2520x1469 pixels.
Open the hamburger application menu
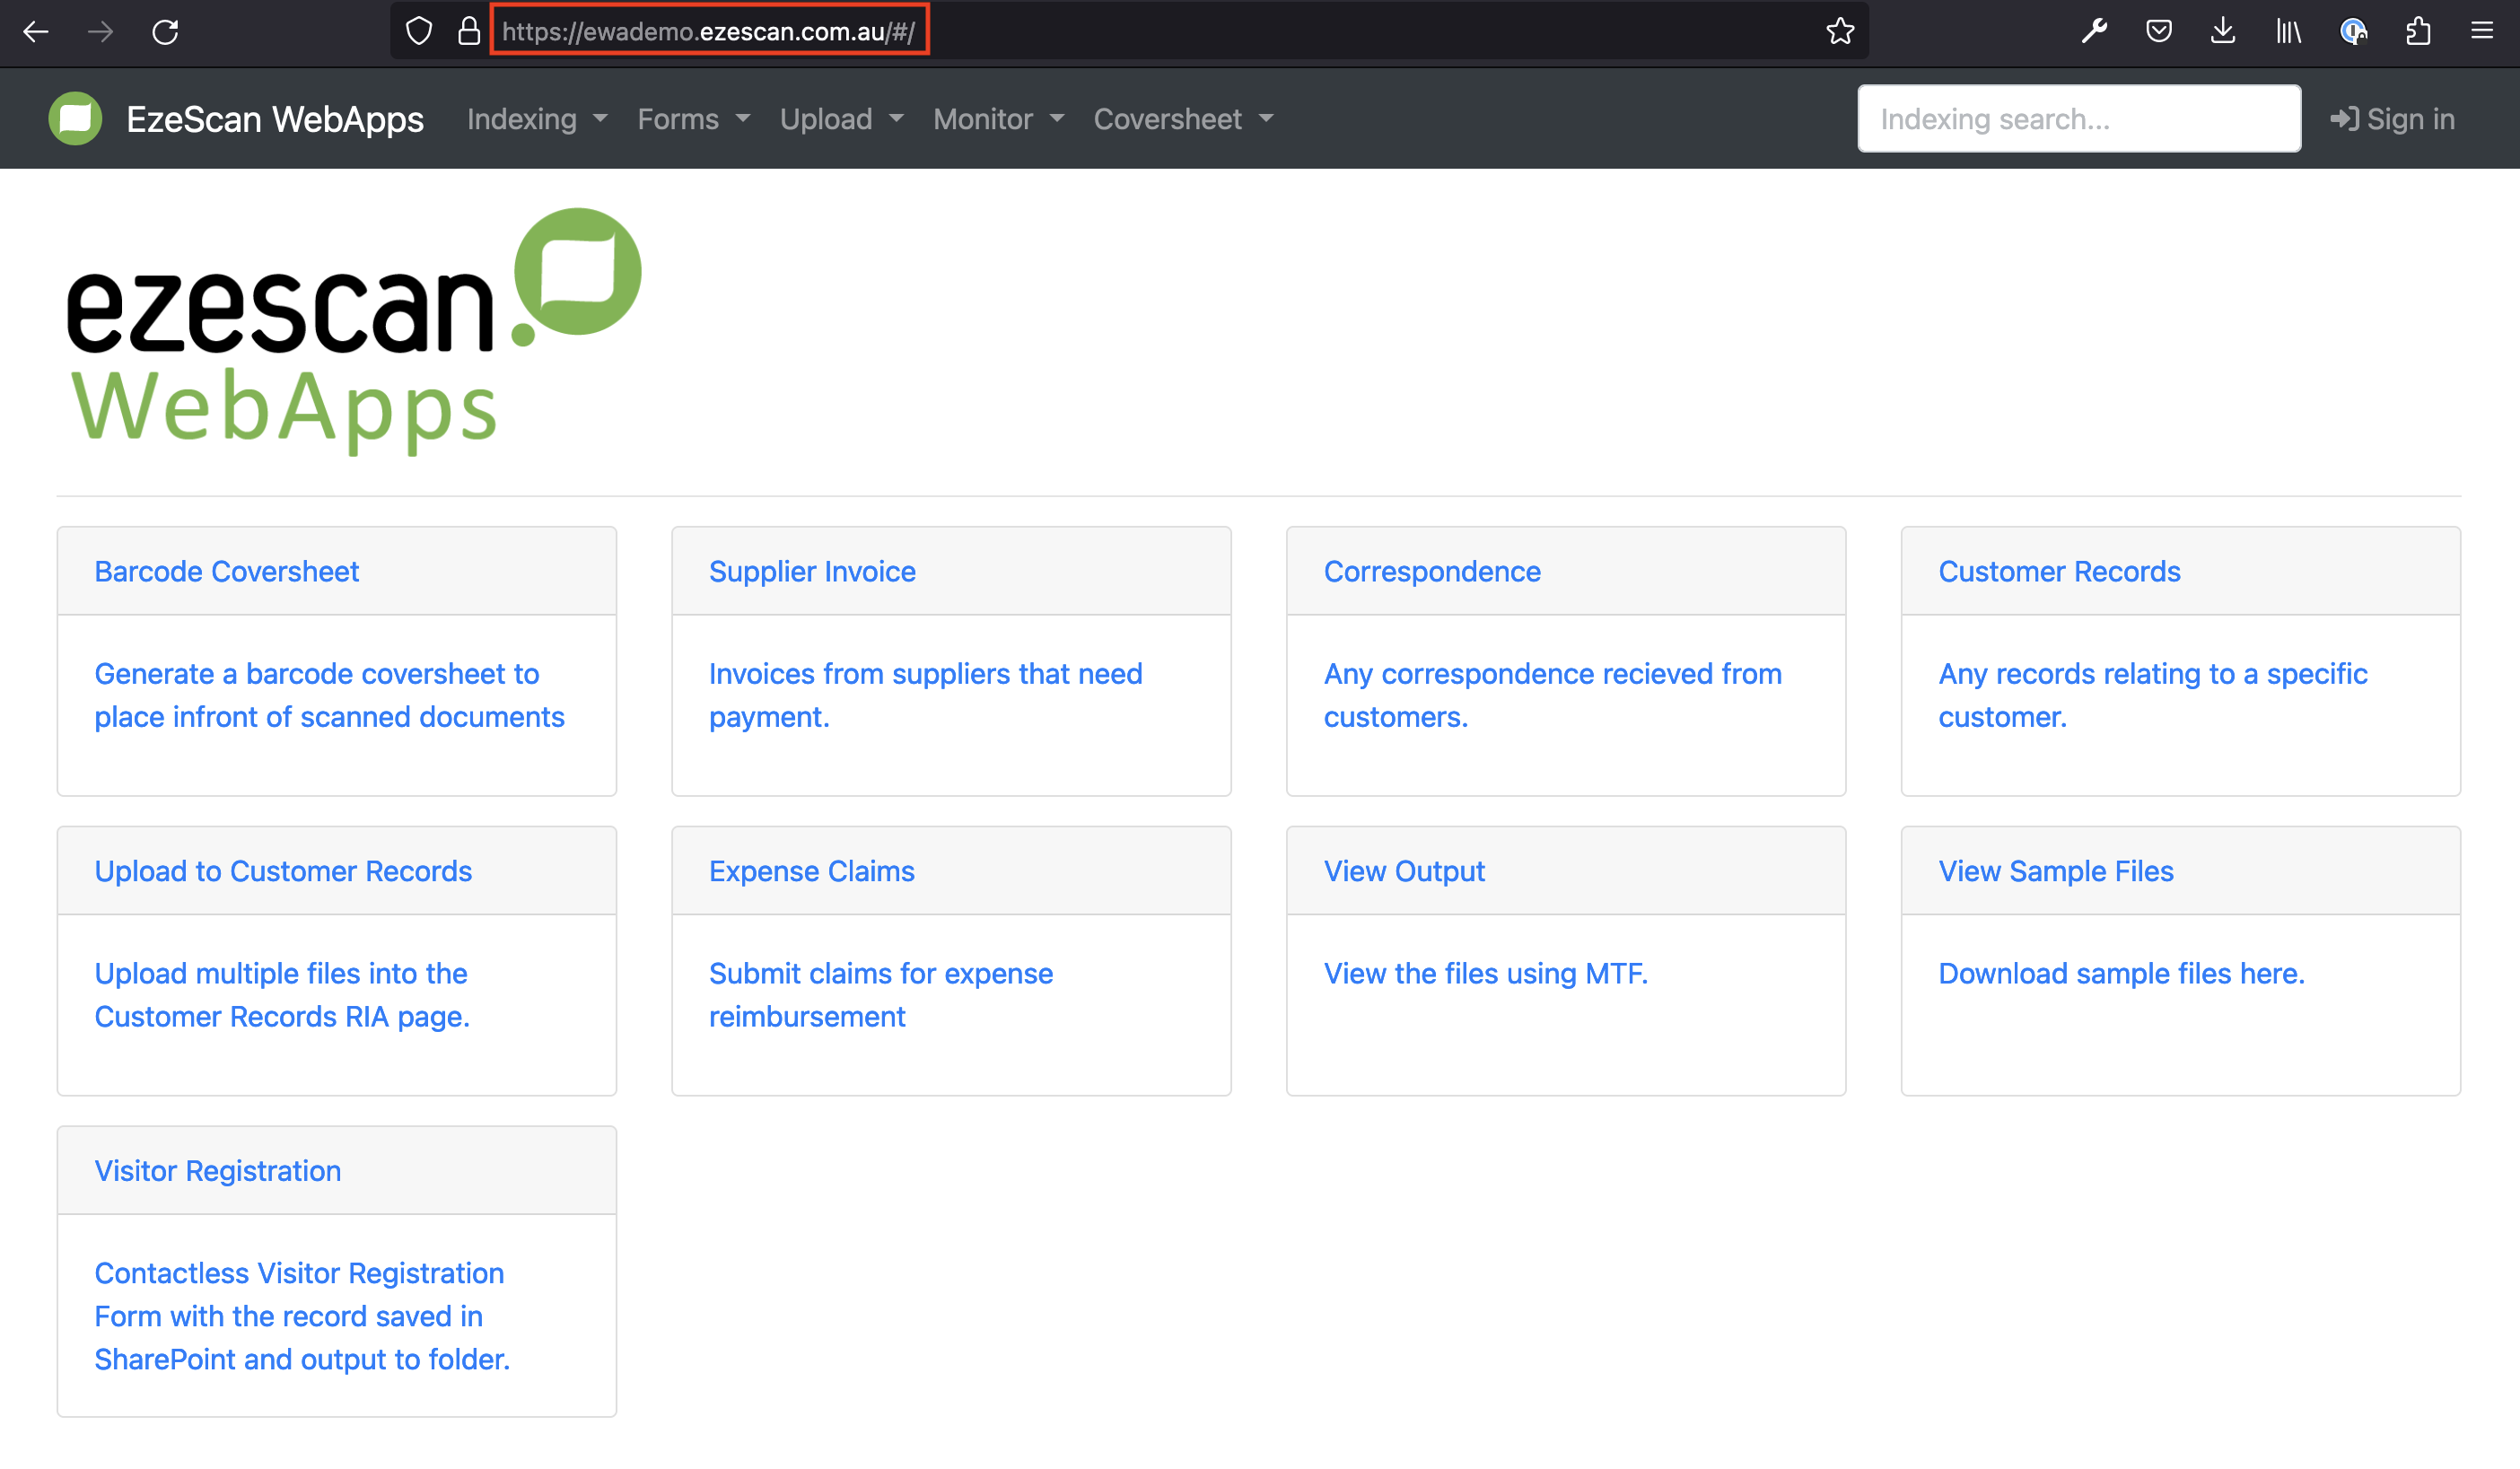point(2481,32)
